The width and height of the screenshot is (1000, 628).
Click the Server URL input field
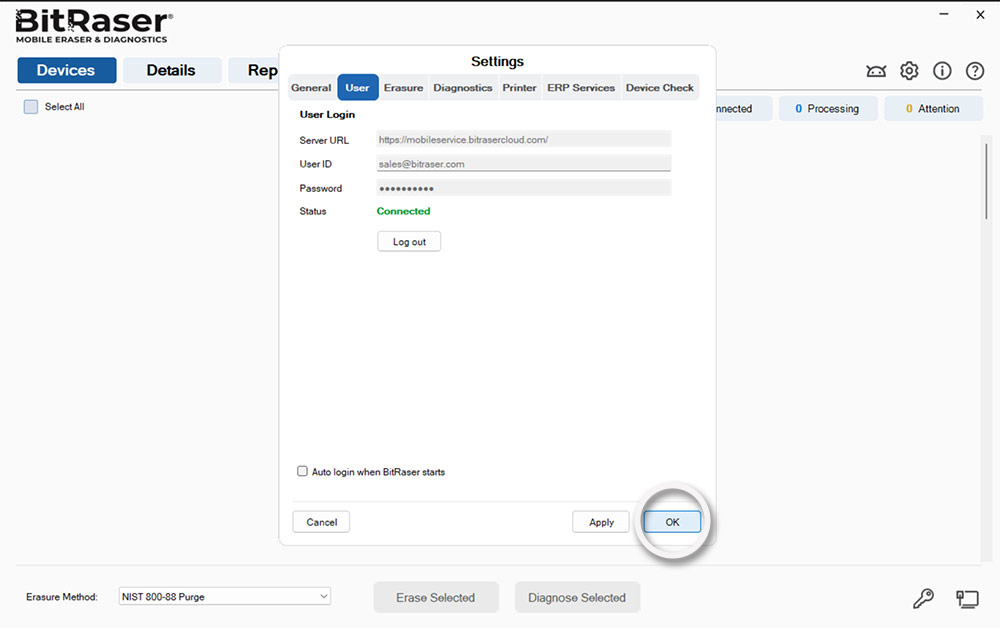click(x=524, y=140)
